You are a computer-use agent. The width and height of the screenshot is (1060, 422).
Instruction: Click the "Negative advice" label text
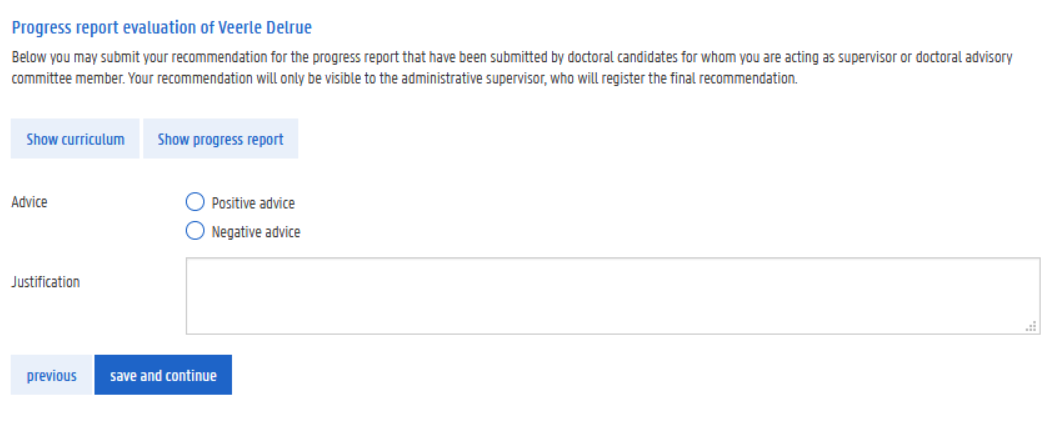(256, 232)
